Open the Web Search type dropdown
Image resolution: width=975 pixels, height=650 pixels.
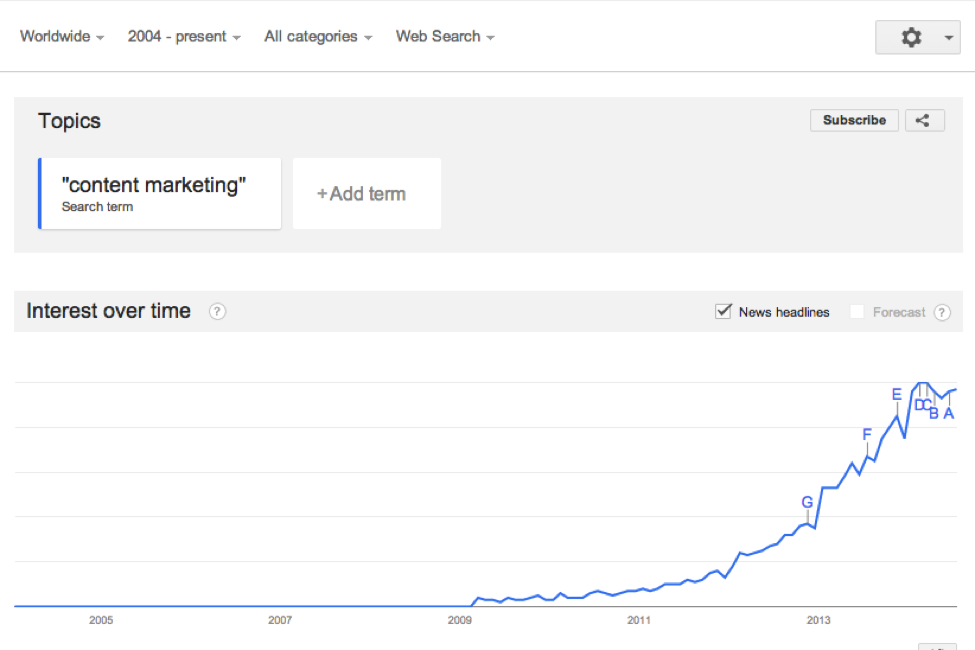(x=445, y=37)
